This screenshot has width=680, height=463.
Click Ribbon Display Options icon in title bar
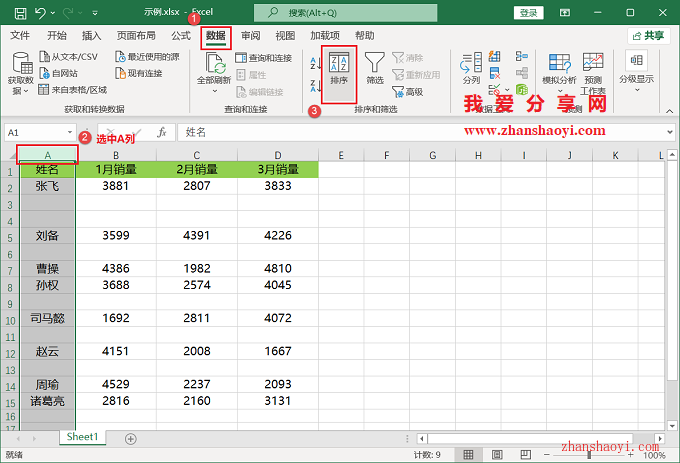(x=565, y=13)
